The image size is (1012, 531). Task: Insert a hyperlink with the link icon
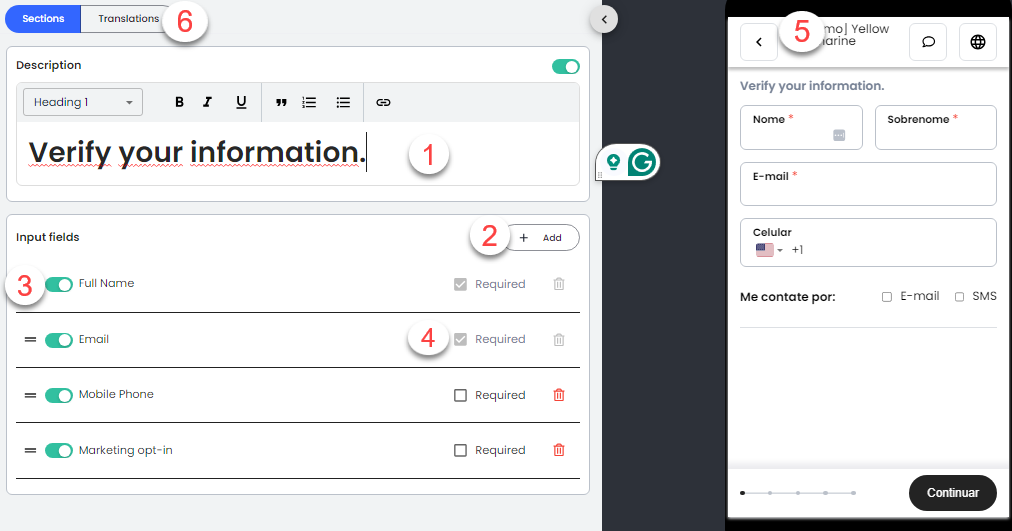(383, 102)
